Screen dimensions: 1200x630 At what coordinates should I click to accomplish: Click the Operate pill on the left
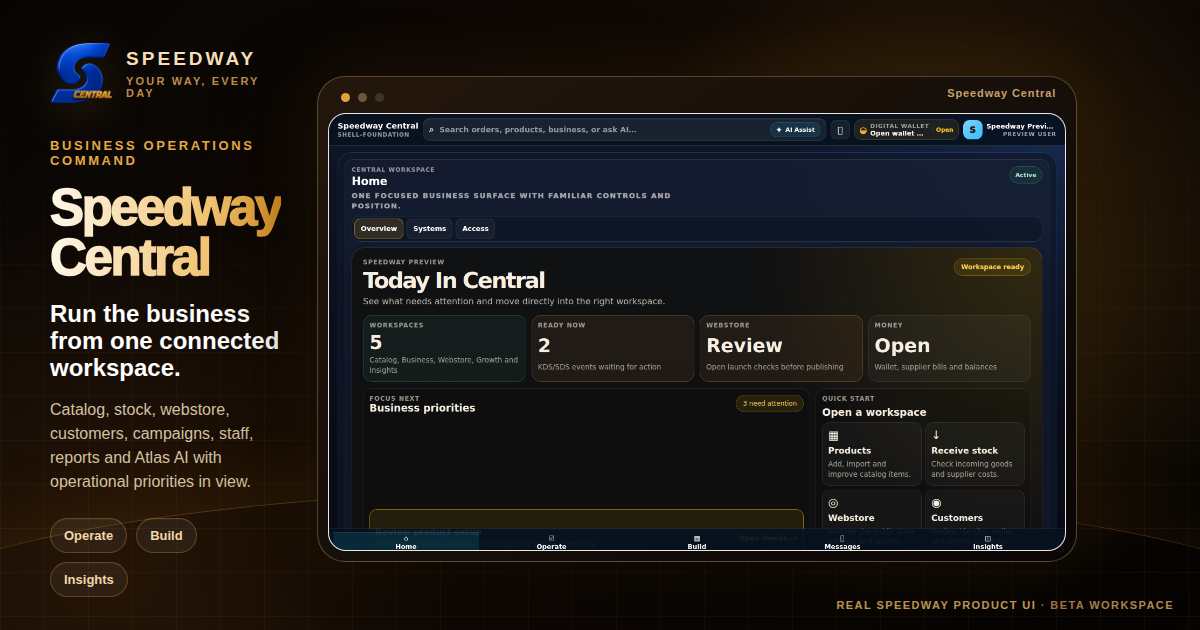[88, 535]
